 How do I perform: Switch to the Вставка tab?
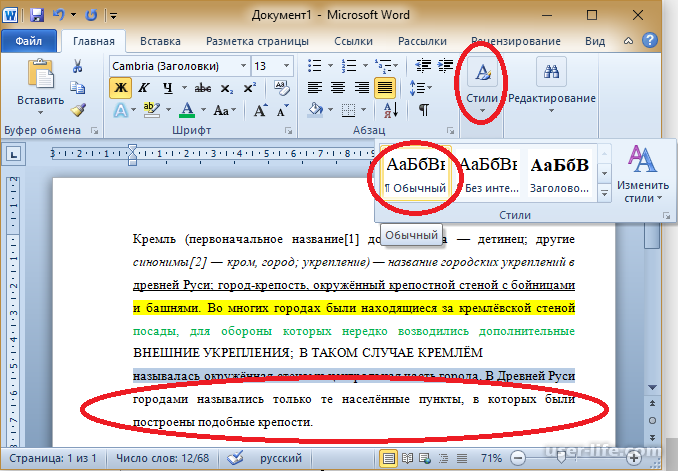coord(160,41)
